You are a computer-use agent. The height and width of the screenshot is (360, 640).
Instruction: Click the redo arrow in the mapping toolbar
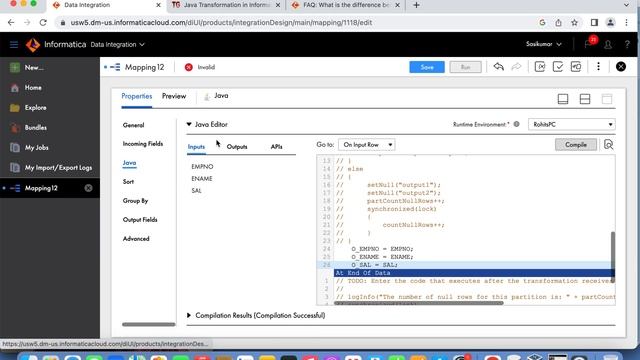(x=516, y=67)
